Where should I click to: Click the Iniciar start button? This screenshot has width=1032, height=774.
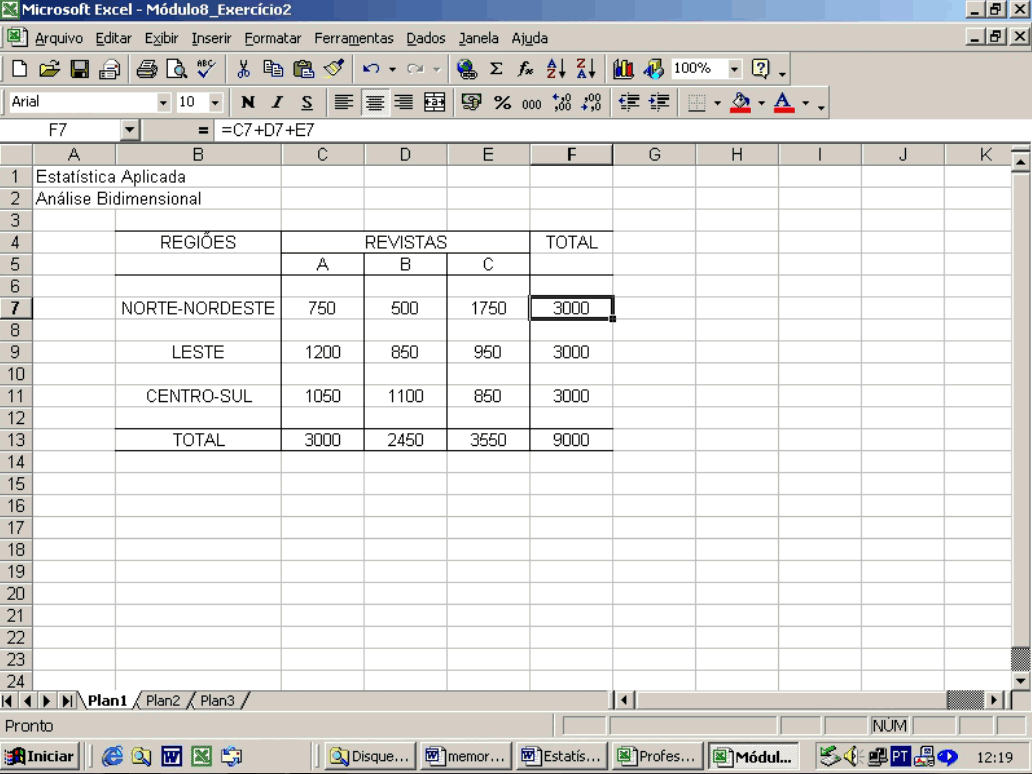pos(41,756)
